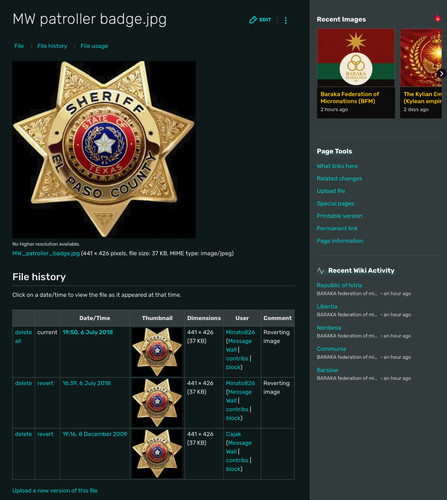Open the MW_patroller_badge.jpg file link
Screen dimensions: 447x500
pos(46,253)
